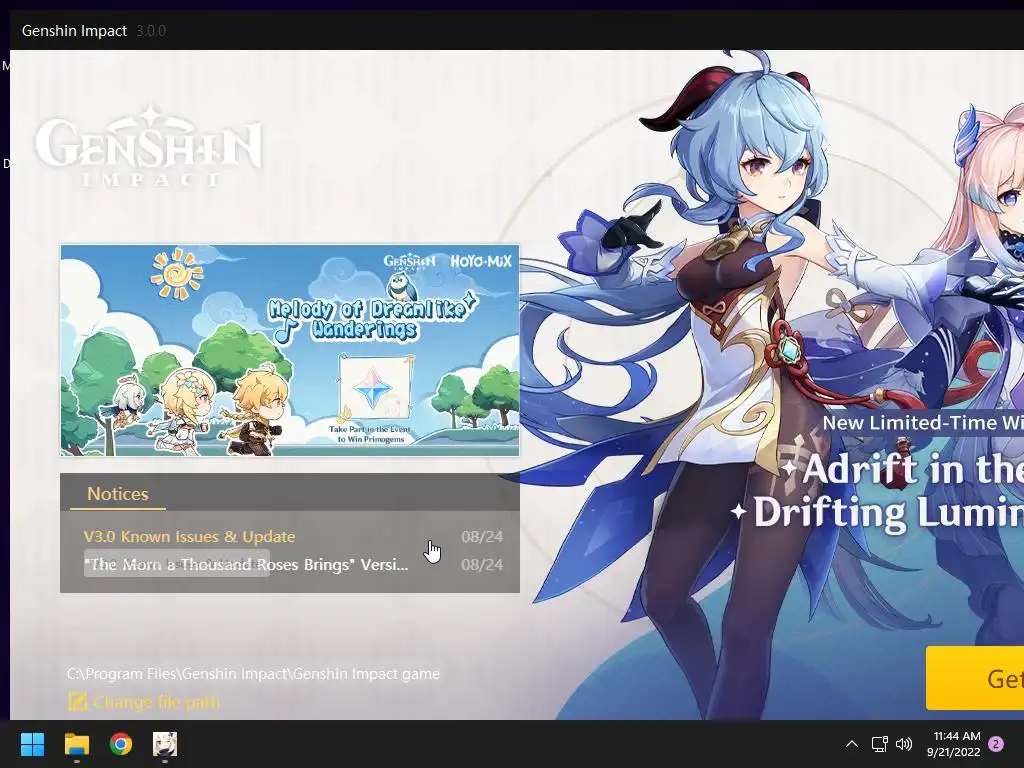Click the Change file path link

pos(156,702)
